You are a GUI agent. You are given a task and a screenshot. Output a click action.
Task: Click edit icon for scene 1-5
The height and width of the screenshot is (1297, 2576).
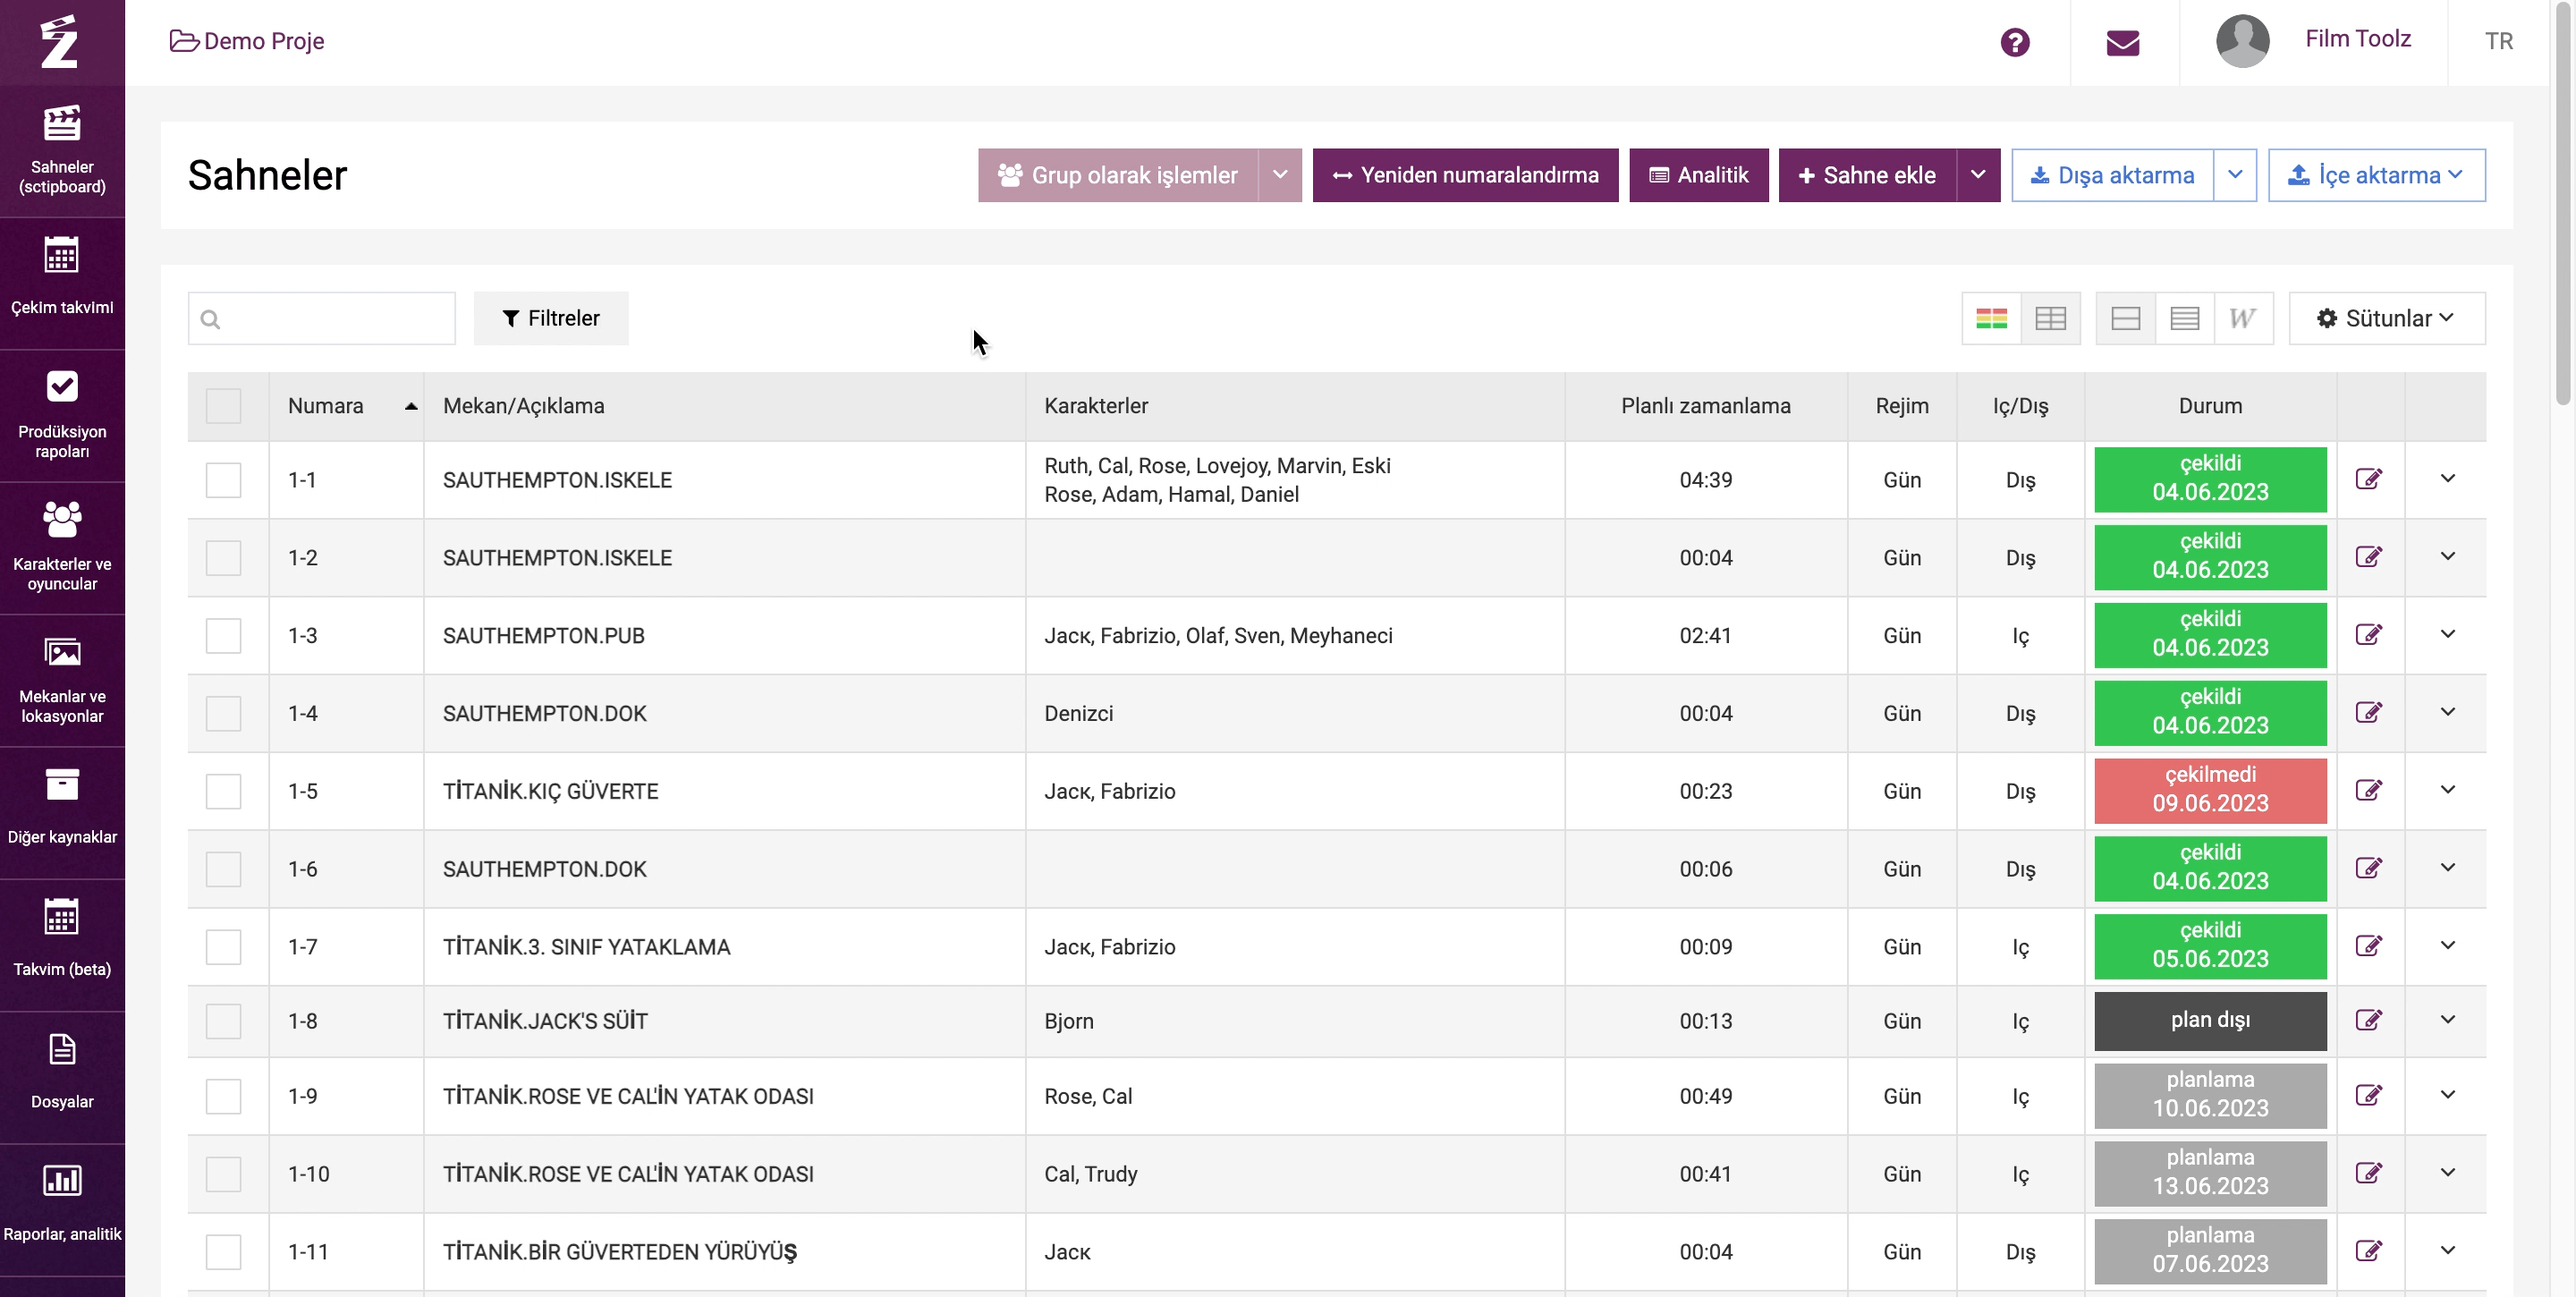click(x=2368, y=790)
